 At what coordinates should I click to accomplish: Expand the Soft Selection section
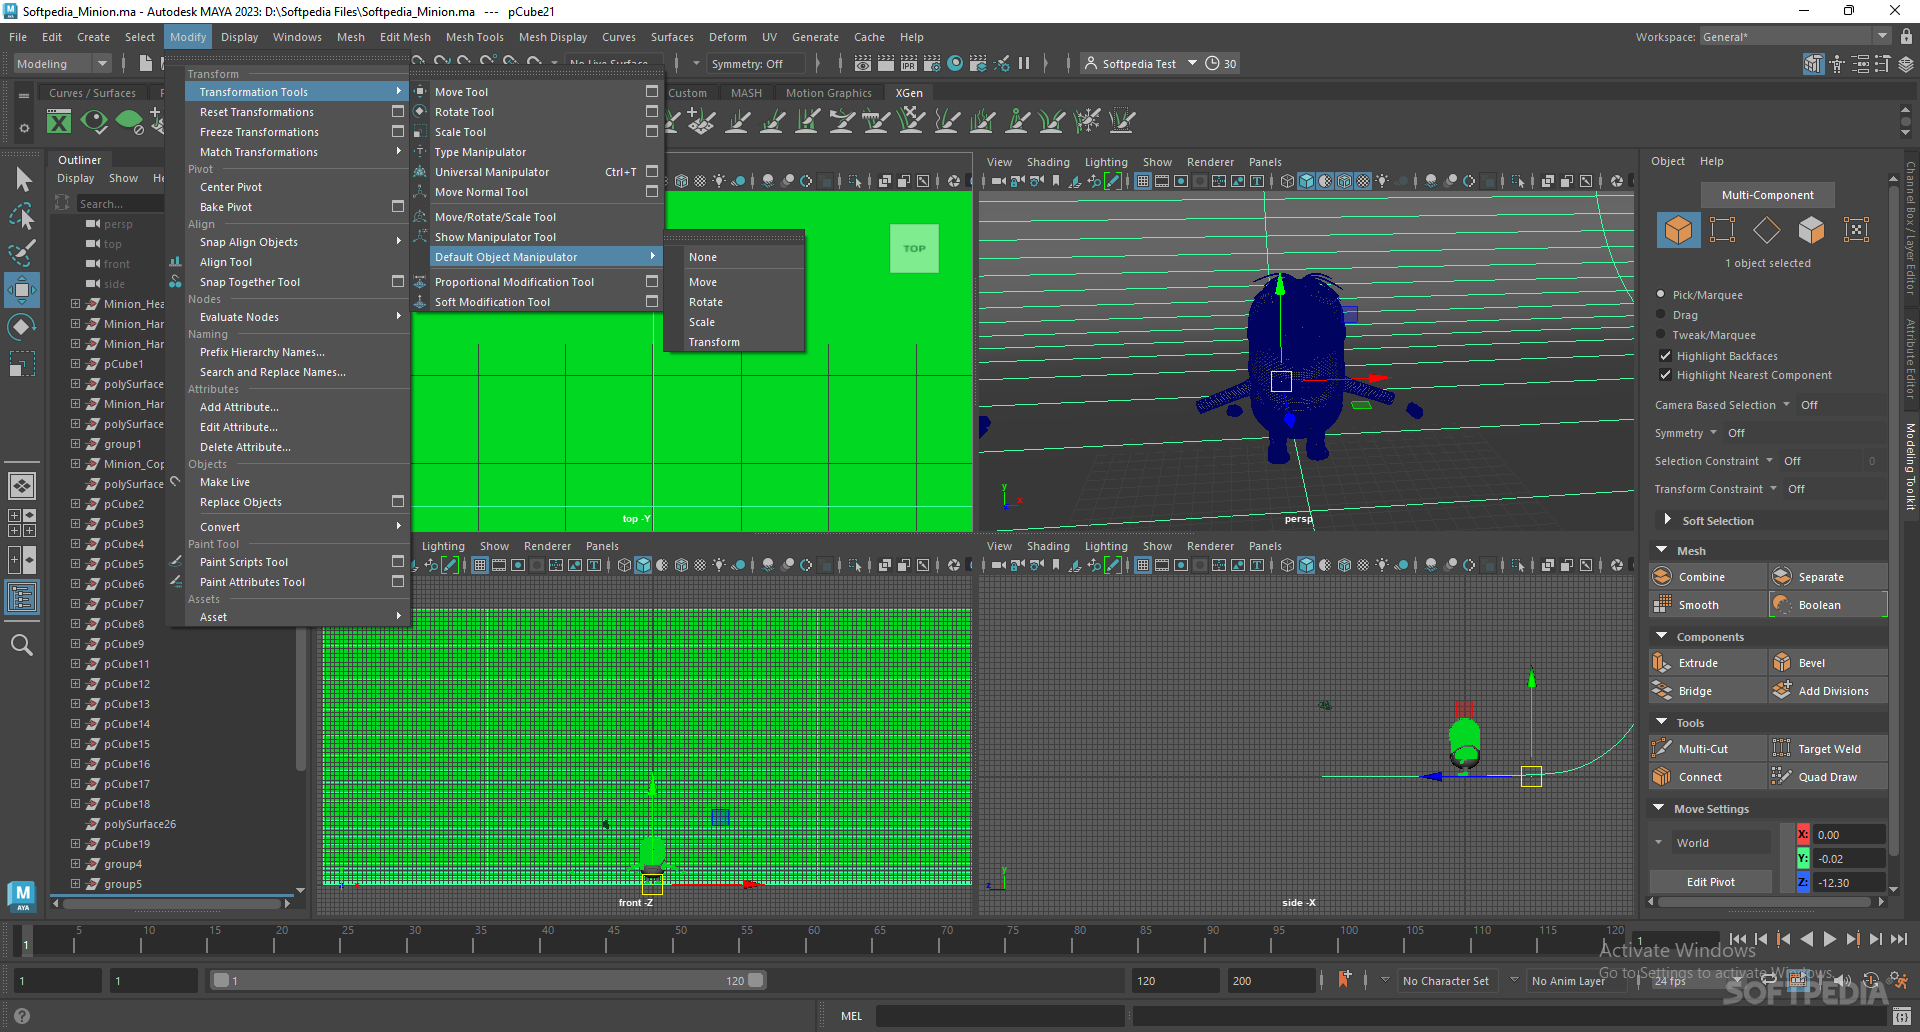1667,520
